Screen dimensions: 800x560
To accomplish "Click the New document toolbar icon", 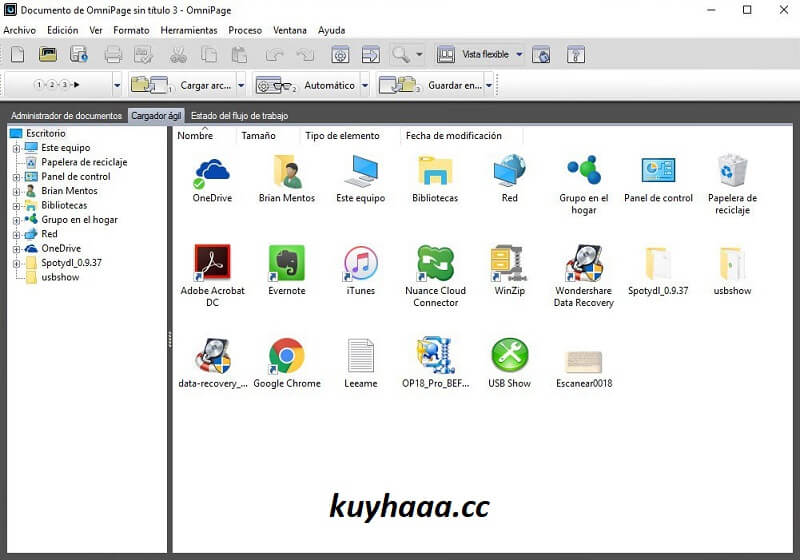I will point(17,54).
